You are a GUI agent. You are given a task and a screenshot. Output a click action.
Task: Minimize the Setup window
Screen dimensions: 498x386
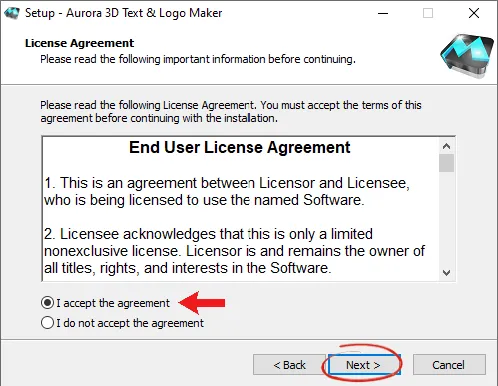click(383, 13)
